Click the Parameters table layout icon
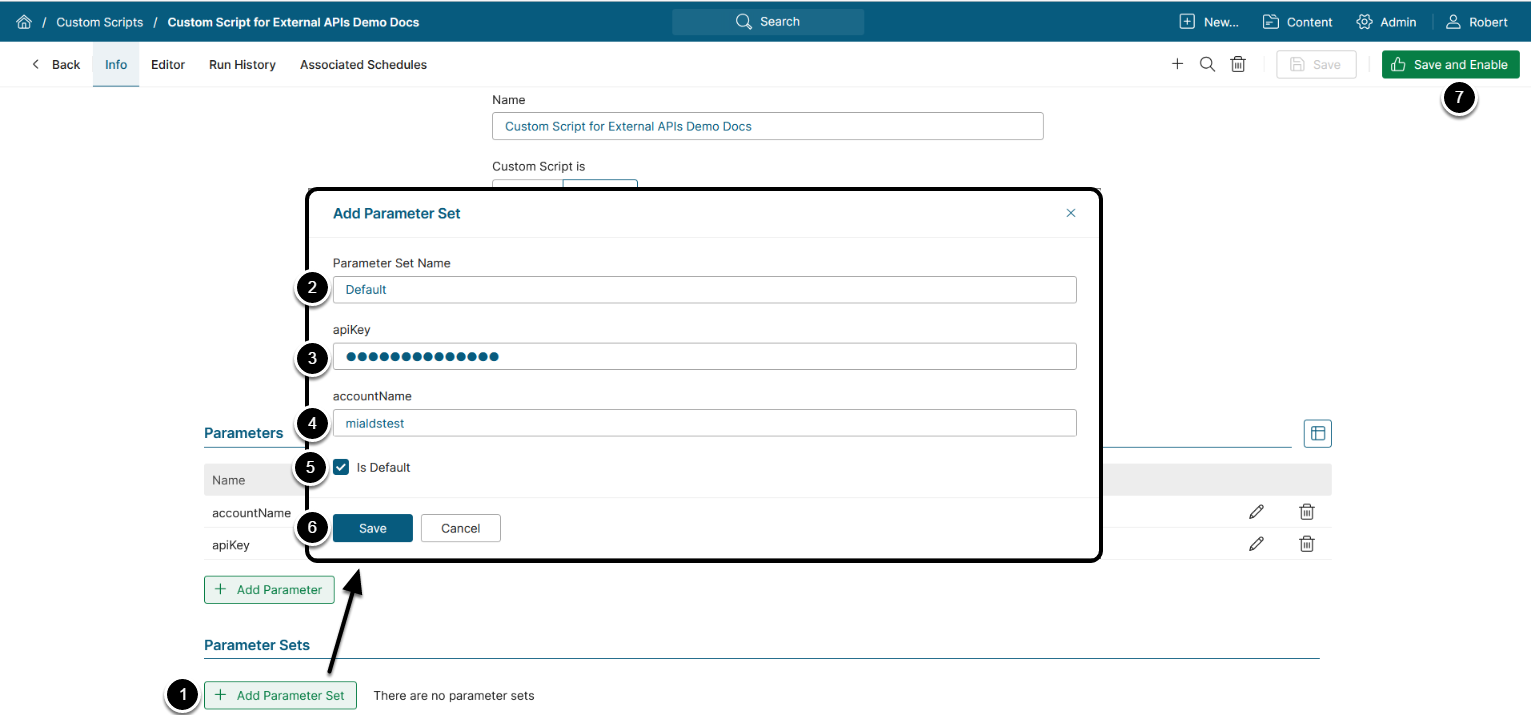This screenshot has width=1531, height=715. (1318, 433)
